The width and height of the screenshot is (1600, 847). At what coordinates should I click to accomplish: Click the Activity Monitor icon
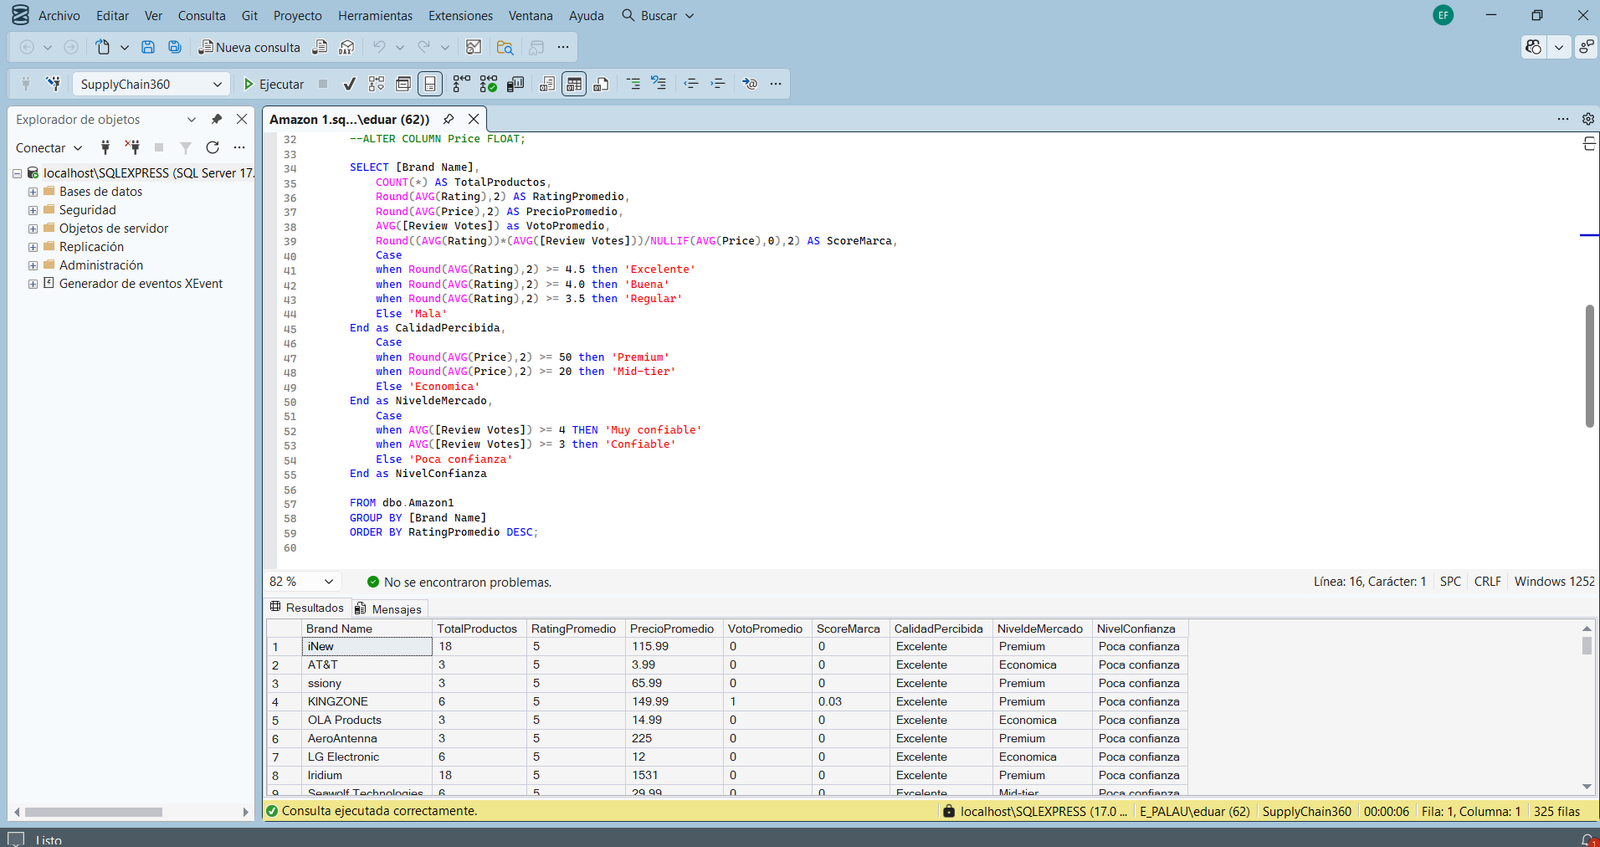tap(474, 47)
